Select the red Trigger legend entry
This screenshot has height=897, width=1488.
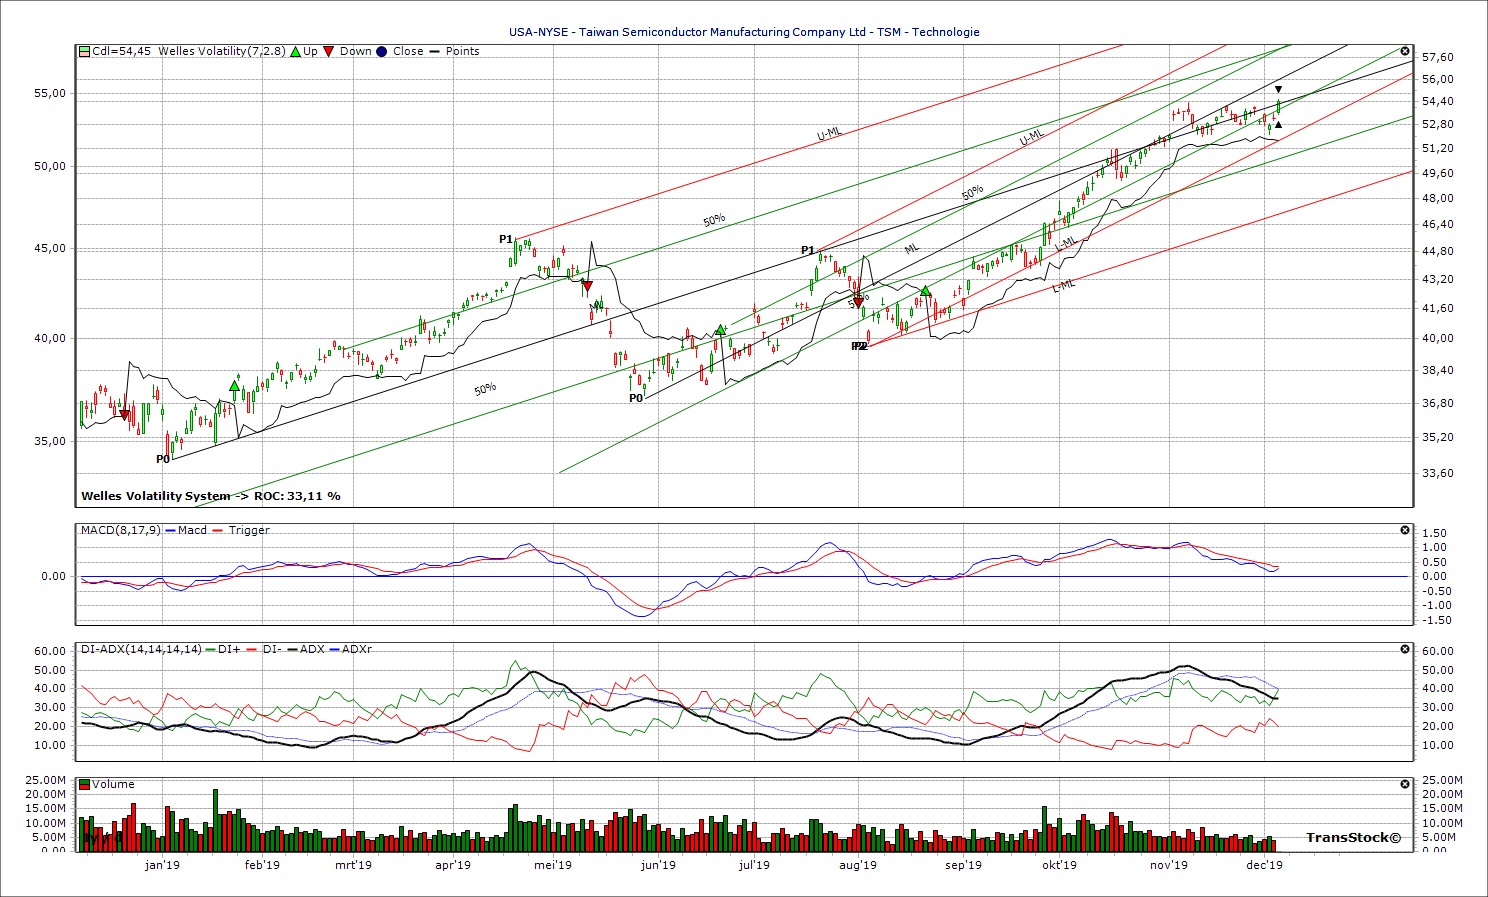click(x=241, y=530)
